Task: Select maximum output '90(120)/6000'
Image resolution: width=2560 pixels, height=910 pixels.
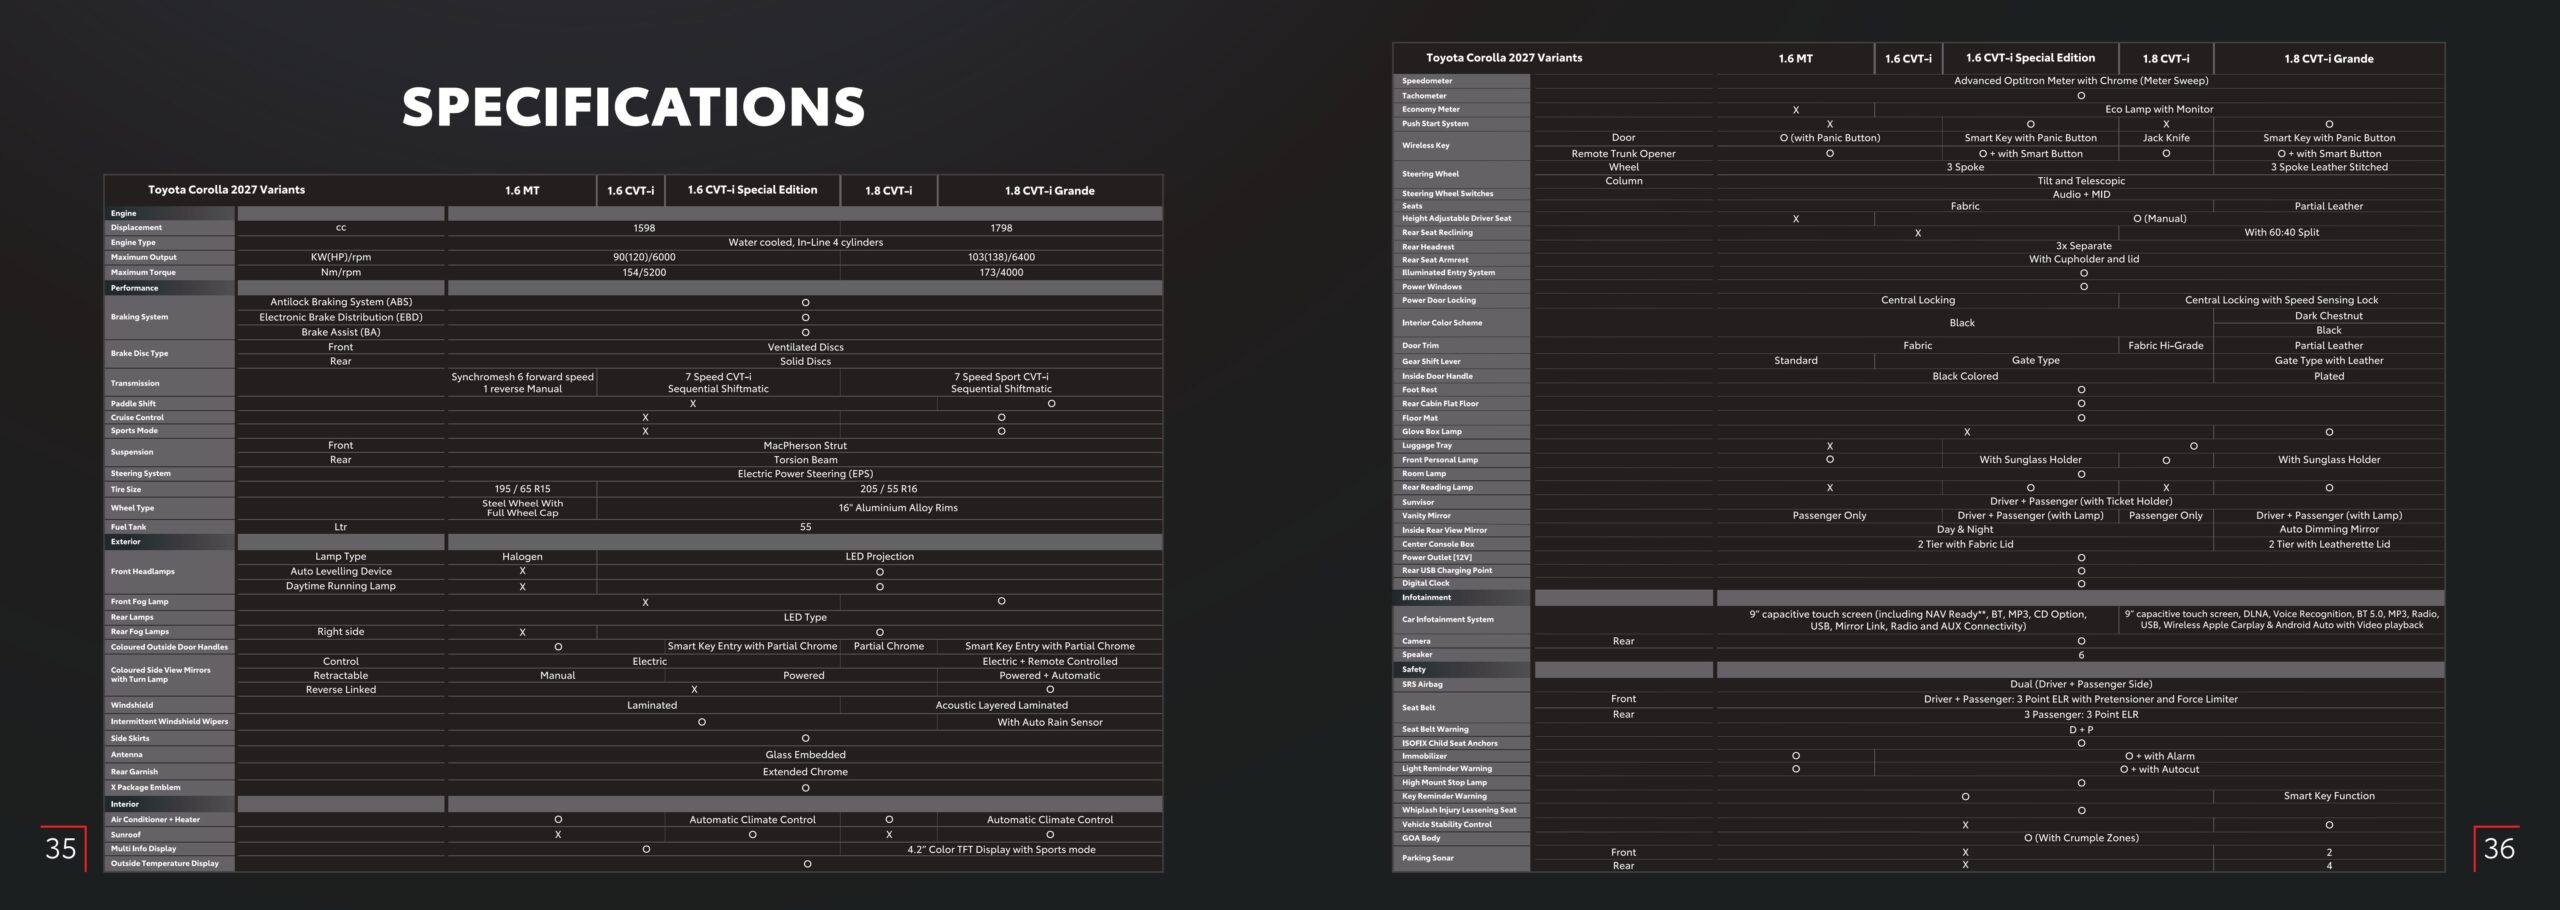Action: tap(644, 257)
